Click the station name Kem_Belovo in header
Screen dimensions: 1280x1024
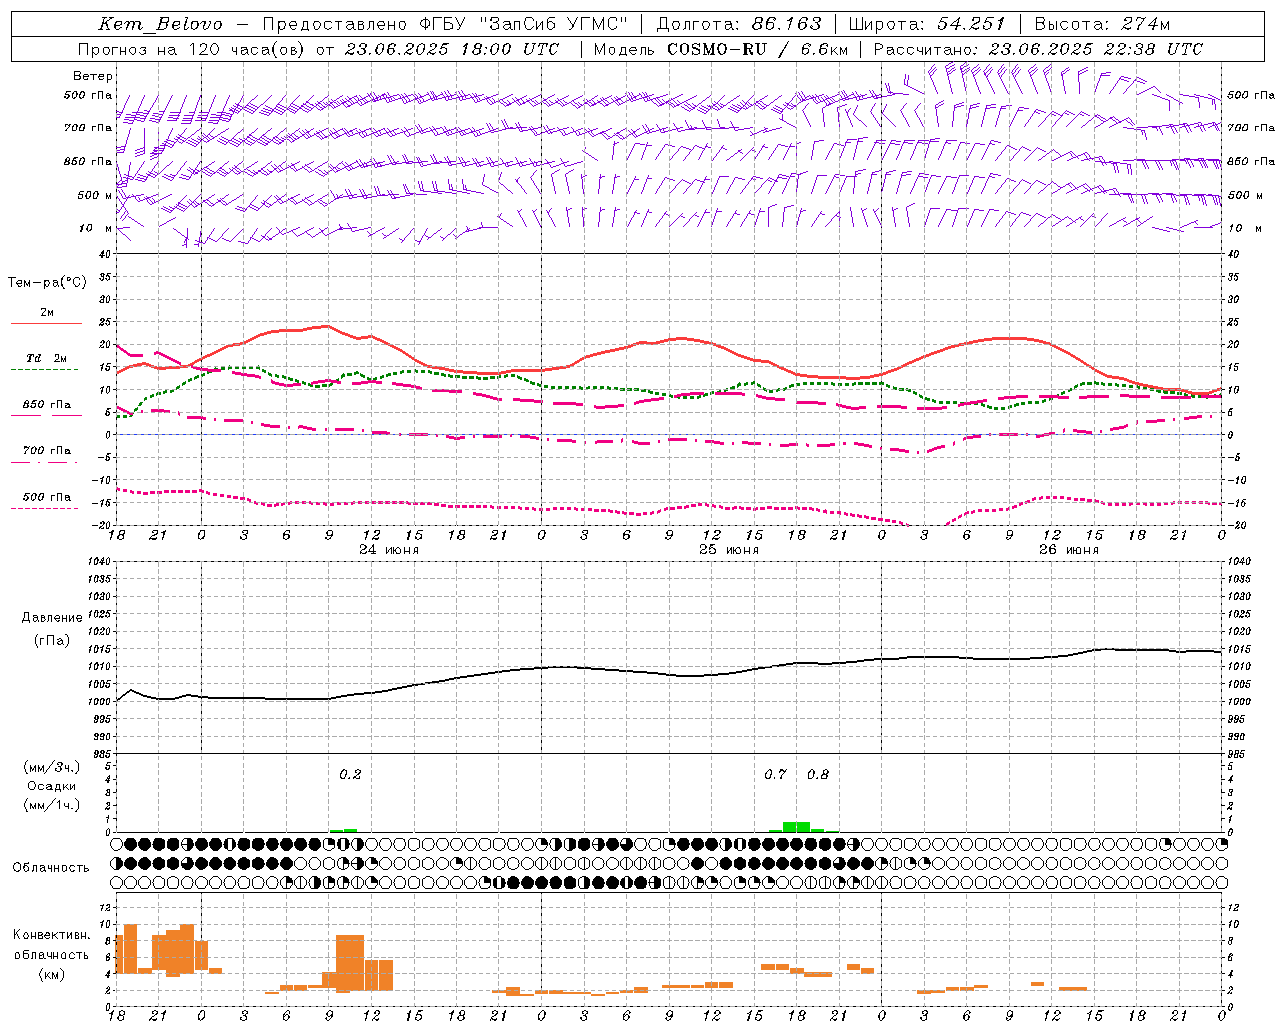coord(160,24)
